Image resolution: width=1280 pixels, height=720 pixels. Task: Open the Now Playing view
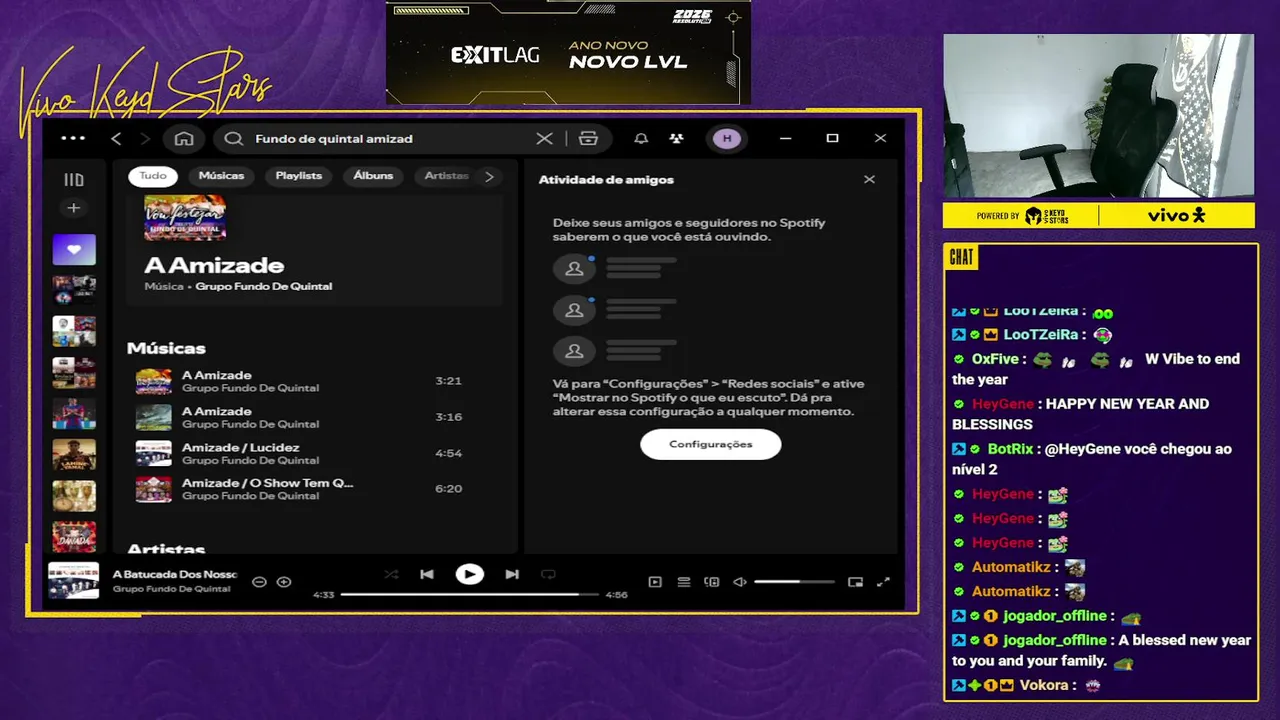pos(655,582)
